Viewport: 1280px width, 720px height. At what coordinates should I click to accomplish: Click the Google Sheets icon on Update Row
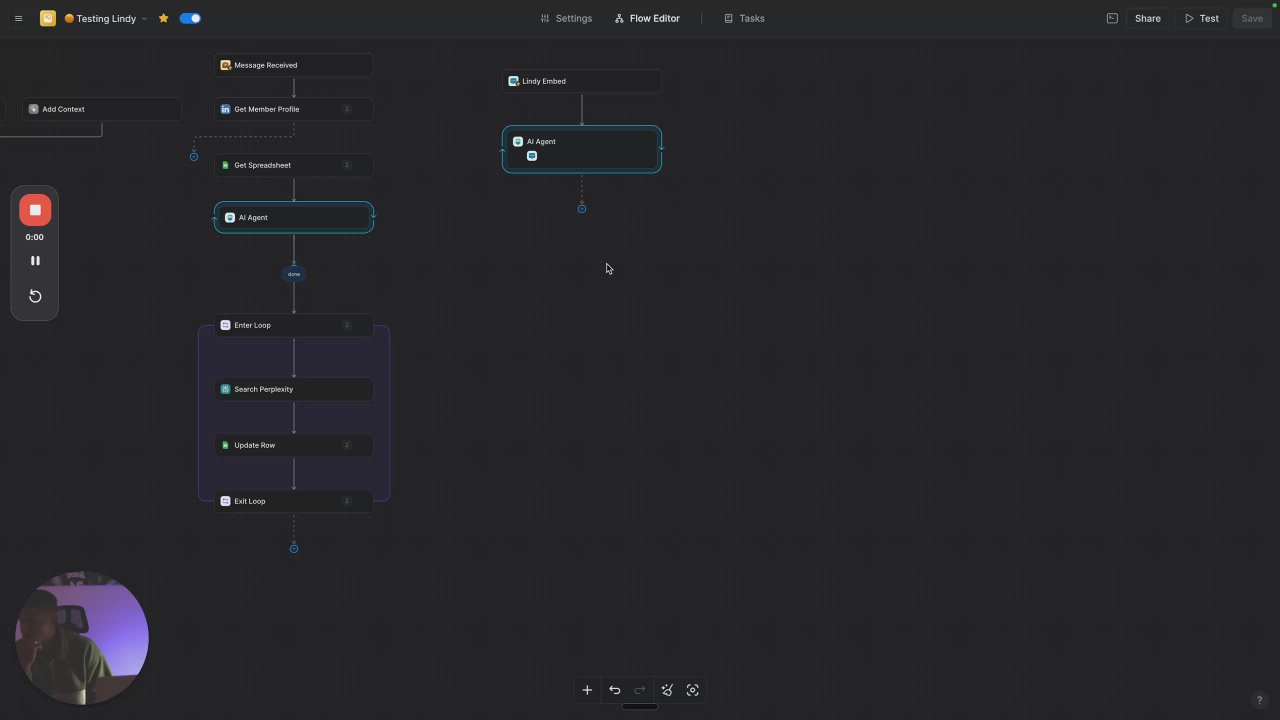(x=225, y=445)
